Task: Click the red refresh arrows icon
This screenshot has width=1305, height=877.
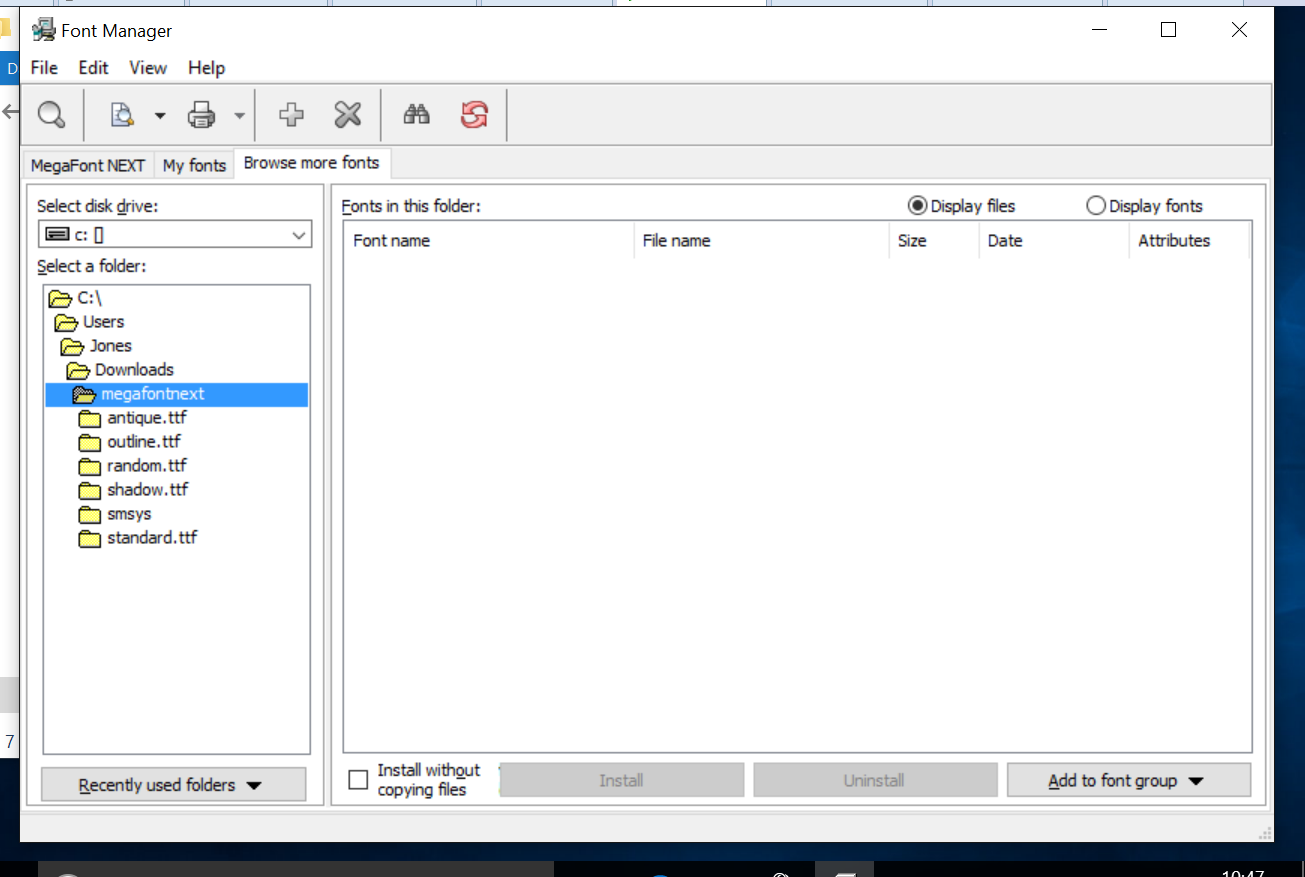Action: tap(474, 115)
